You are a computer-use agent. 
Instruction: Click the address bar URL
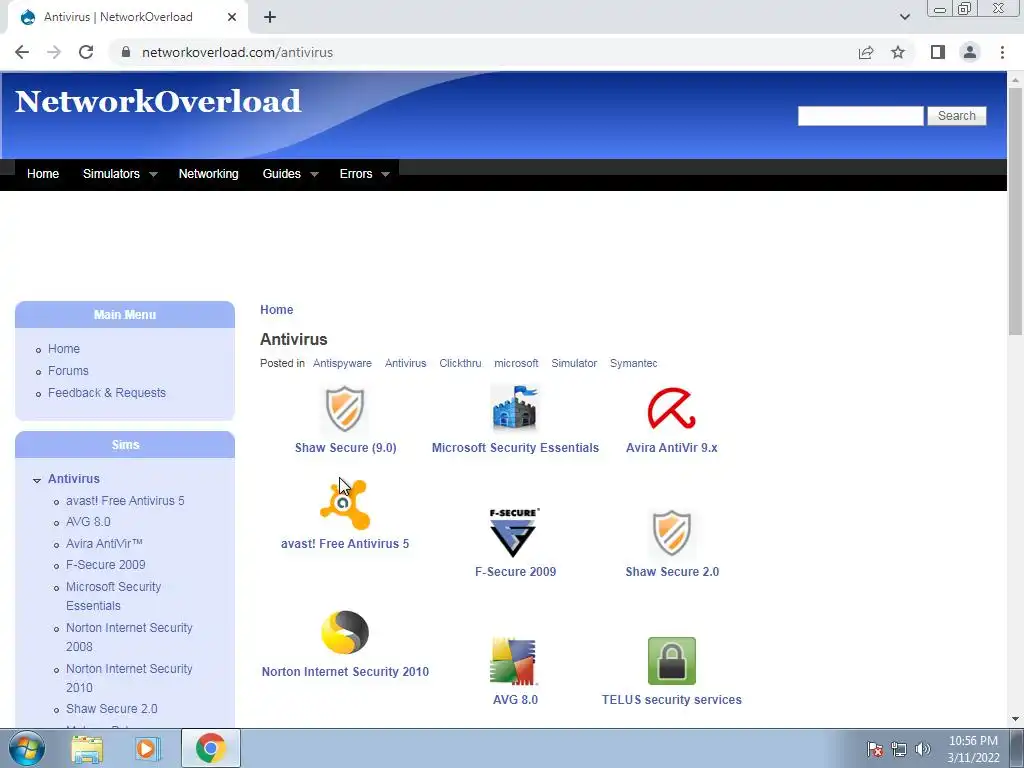237,52
